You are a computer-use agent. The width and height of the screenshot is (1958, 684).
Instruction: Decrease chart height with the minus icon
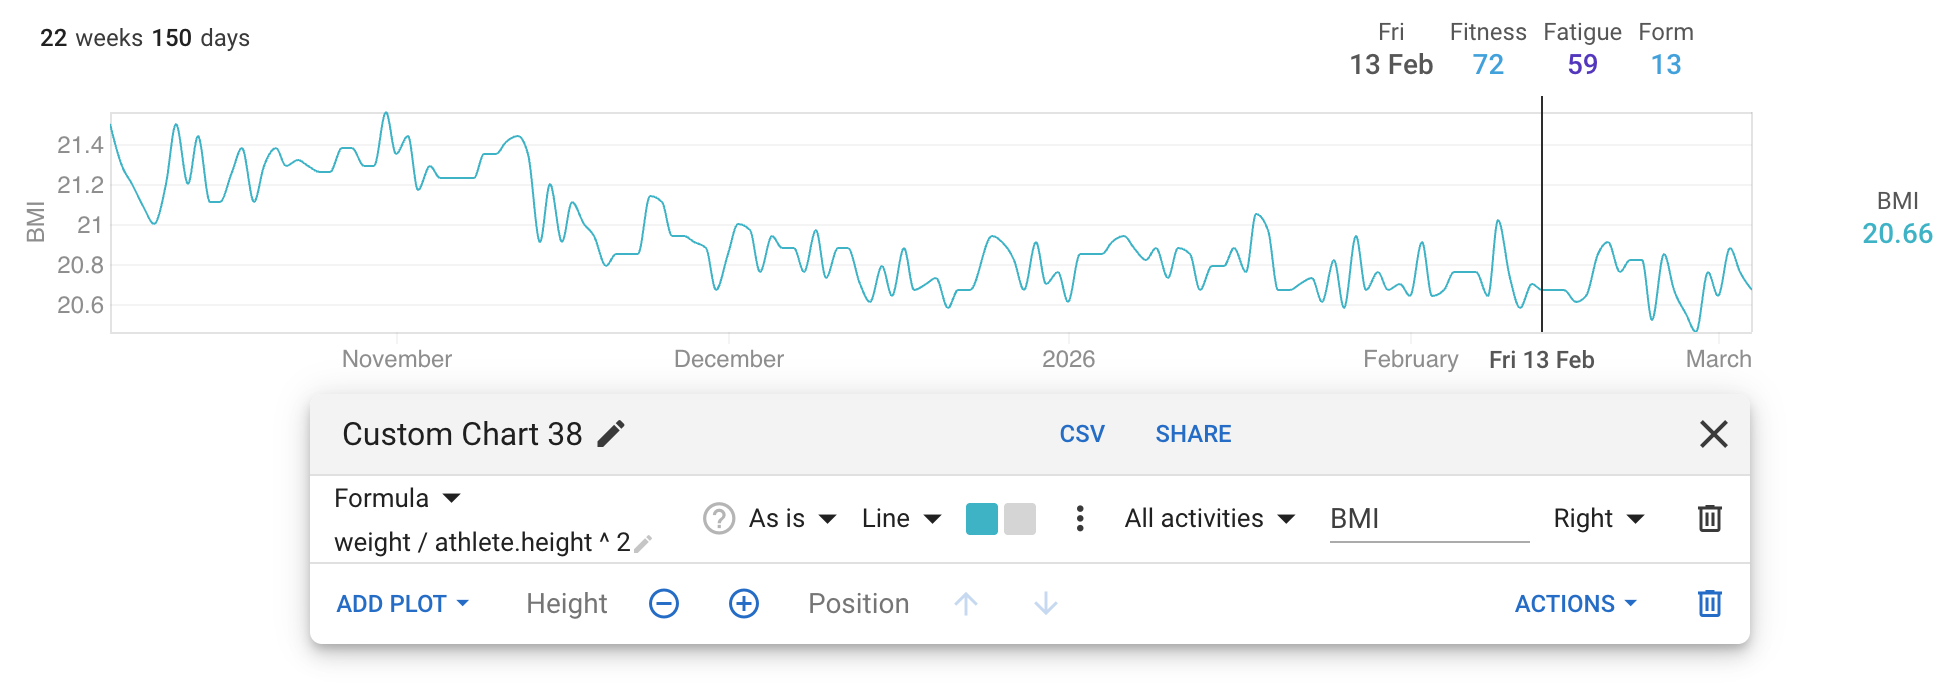663,603
